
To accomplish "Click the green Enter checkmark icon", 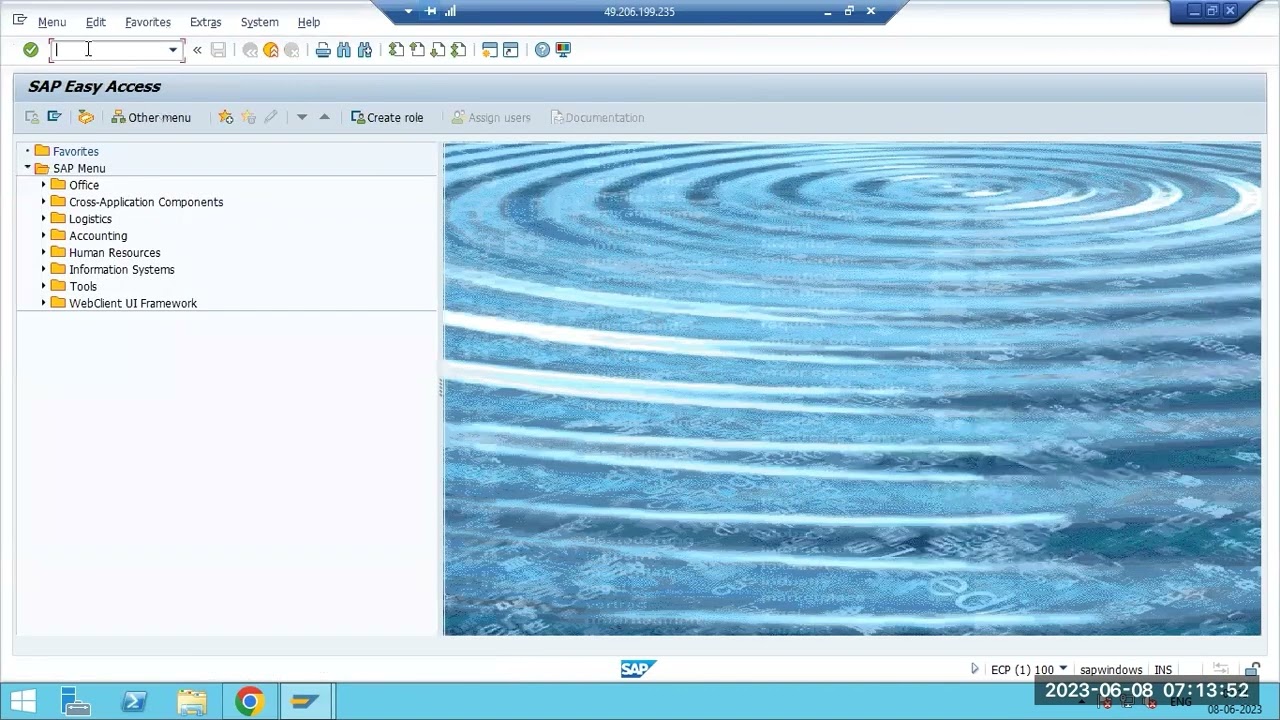I will 31,49.
